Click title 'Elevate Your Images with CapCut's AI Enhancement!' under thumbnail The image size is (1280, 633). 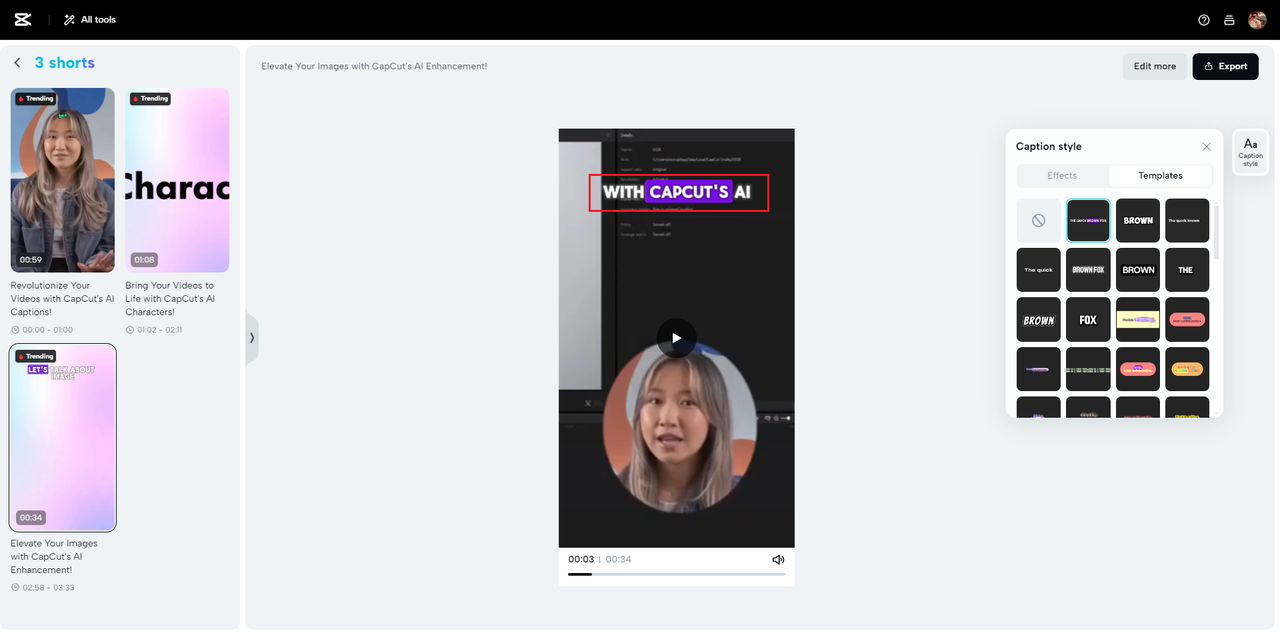click(55, 556)
